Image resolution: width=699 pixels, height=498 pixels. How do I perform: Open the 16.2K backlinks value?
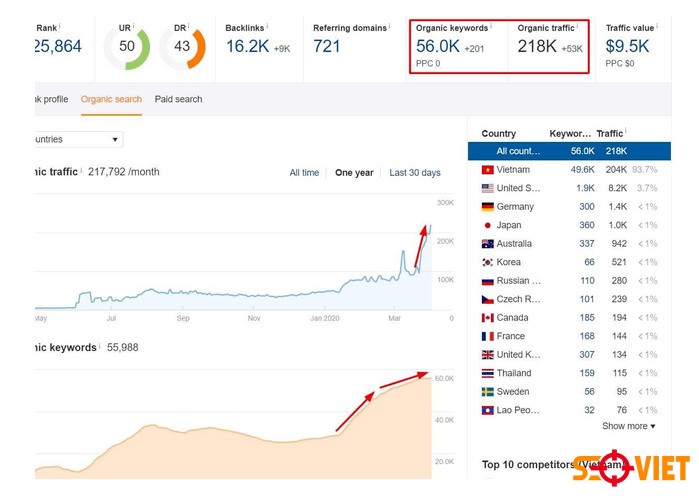(247, 46)
